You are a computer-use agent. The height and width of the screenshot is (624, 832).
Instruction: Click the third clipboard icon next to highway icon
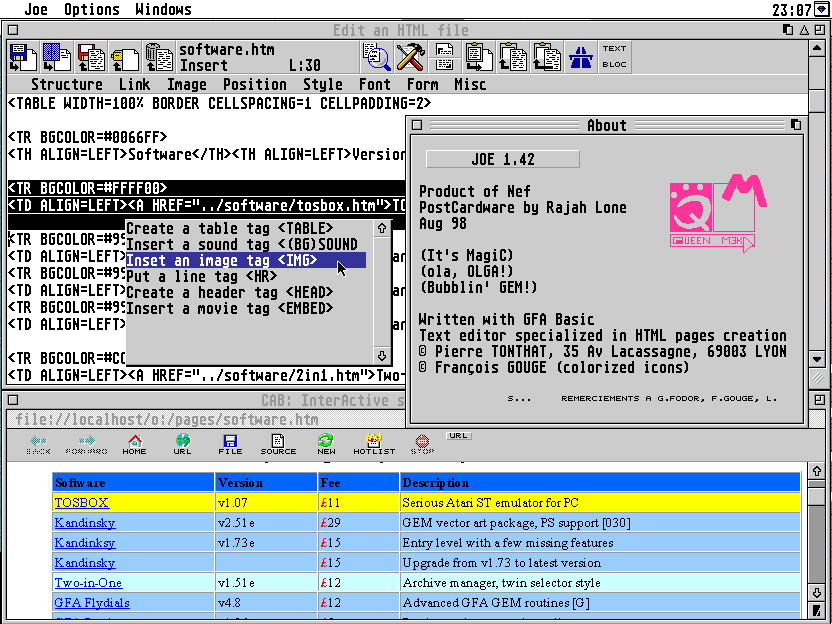coord(547,57)
